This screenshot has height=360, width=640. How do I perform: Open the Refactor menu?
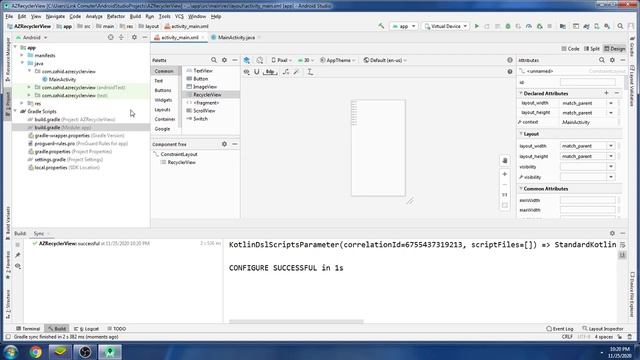pos(116,16)
